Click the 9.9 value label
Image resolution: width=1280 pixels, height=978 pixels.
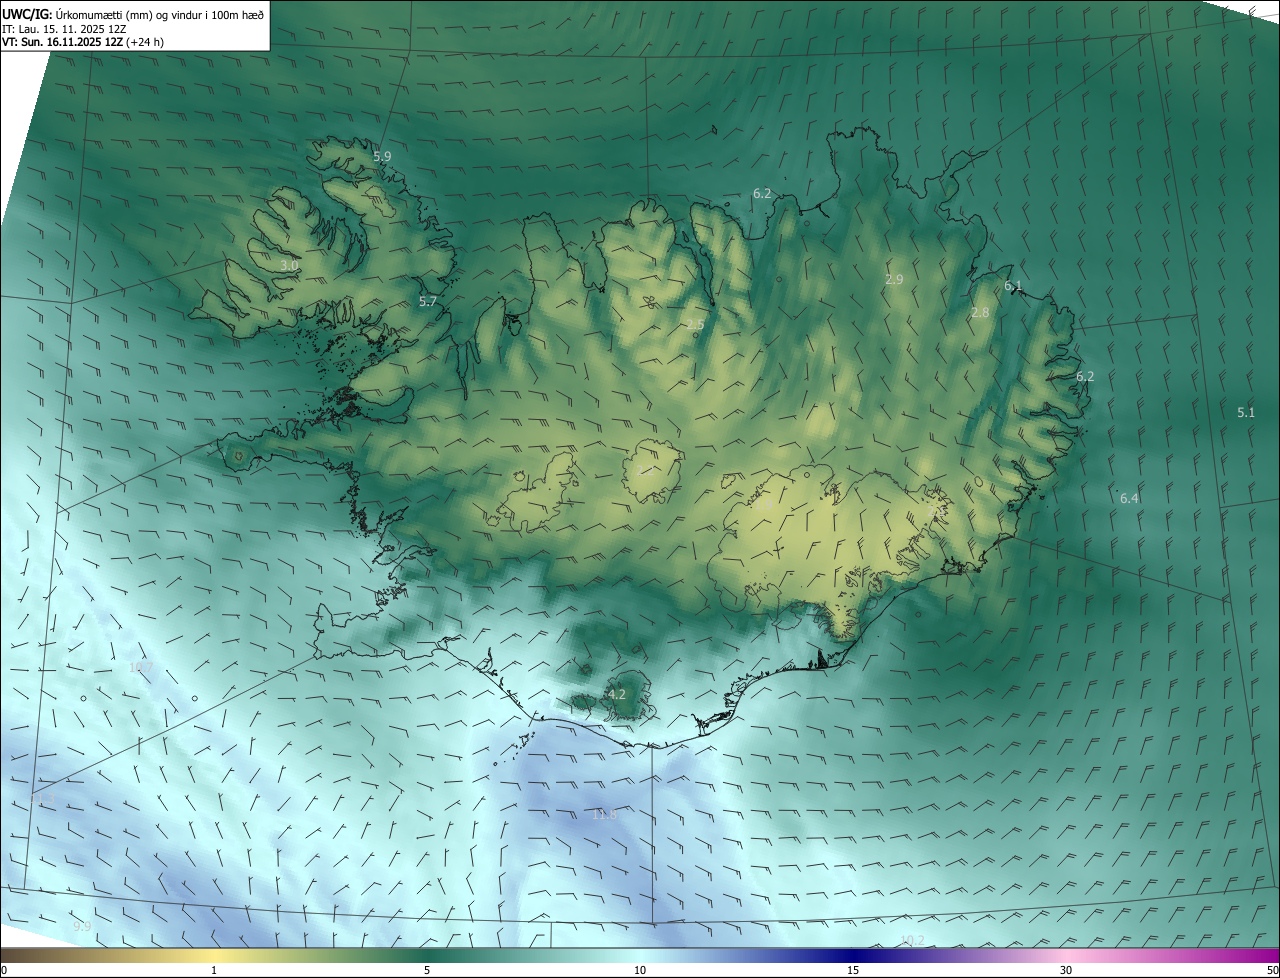click(x=82, y=927)
